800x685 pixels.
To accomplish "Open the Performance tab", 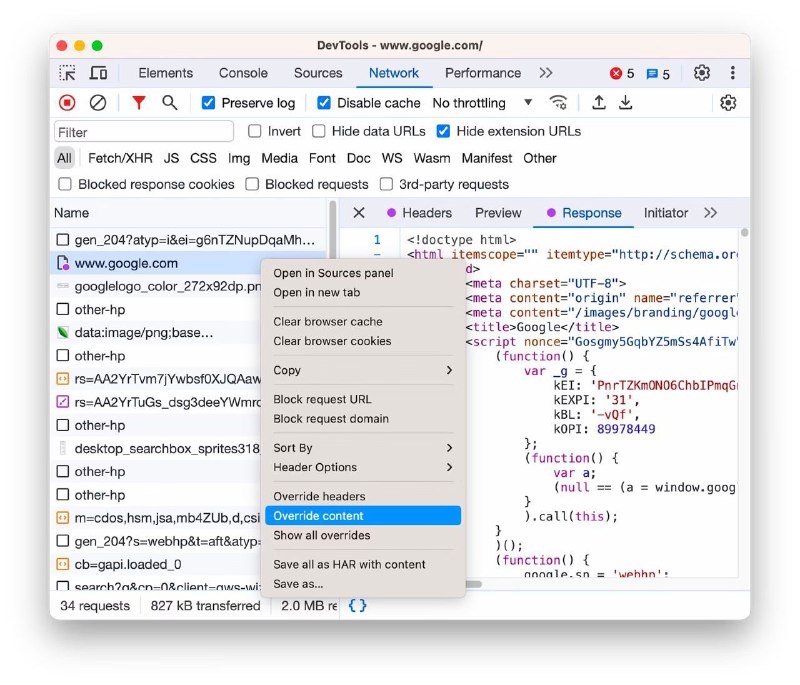I will click(x=483, y=73).
